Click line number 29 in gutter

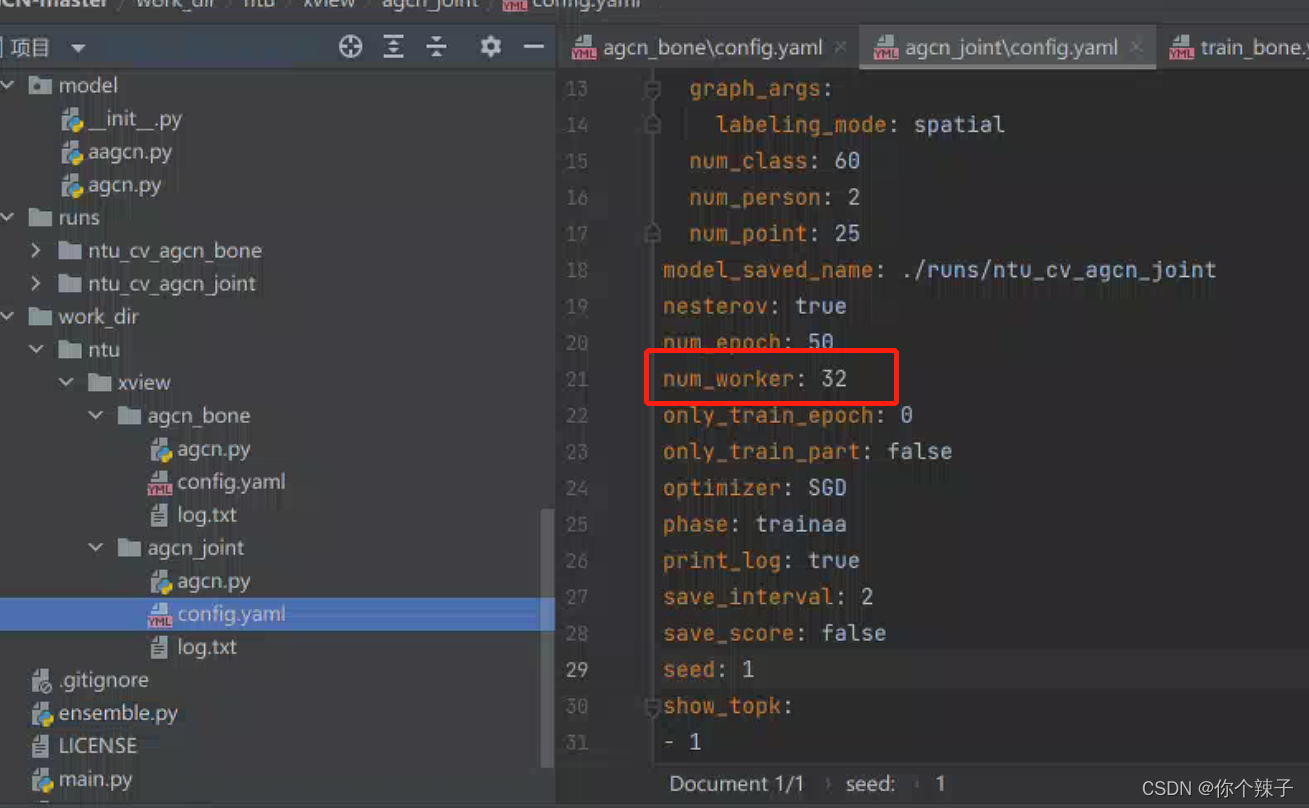[x=577, y=669]
